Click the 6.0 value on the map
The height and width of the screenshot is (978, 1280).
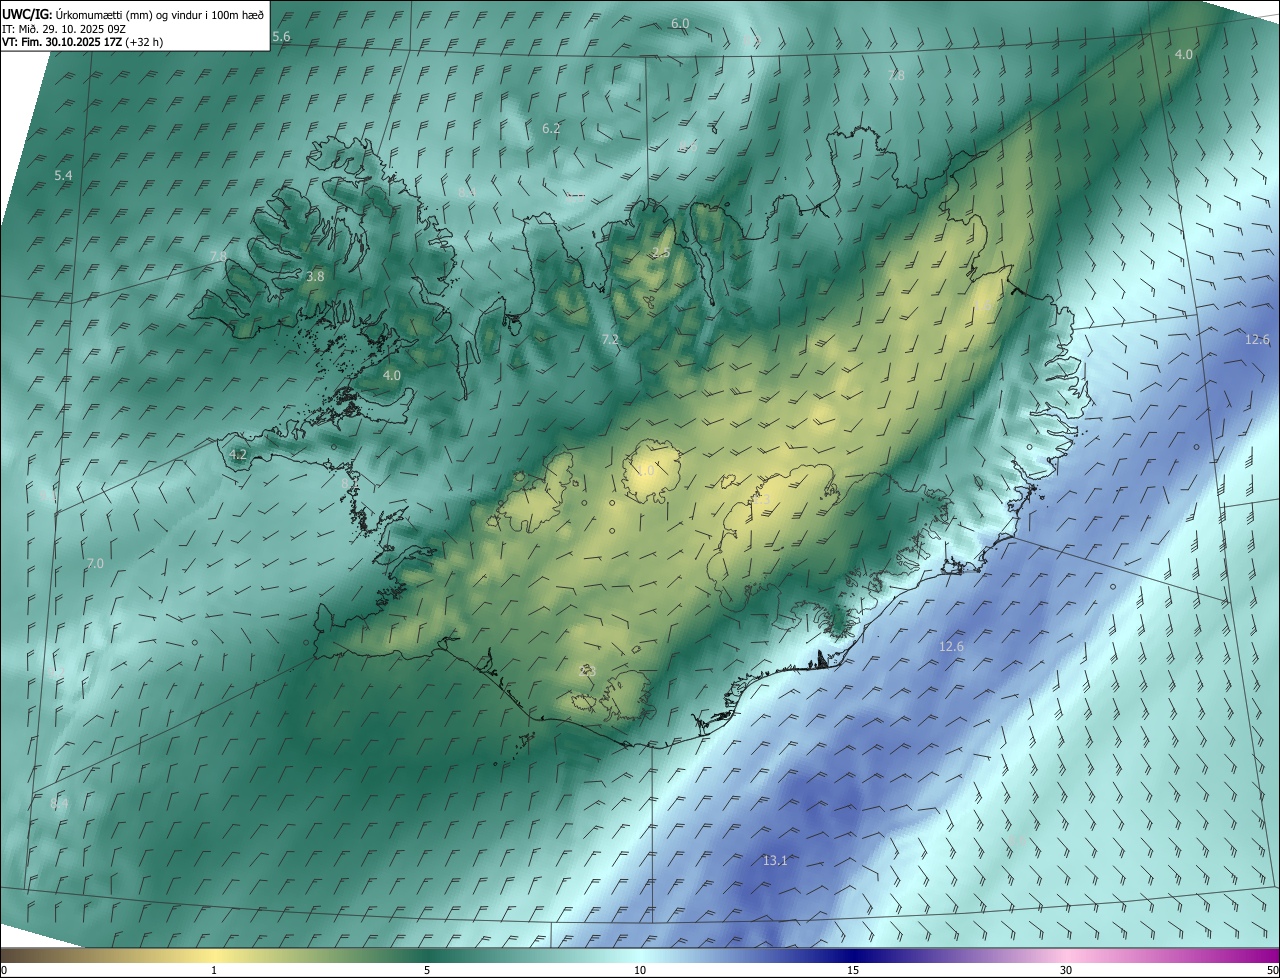tap(680, 23)
